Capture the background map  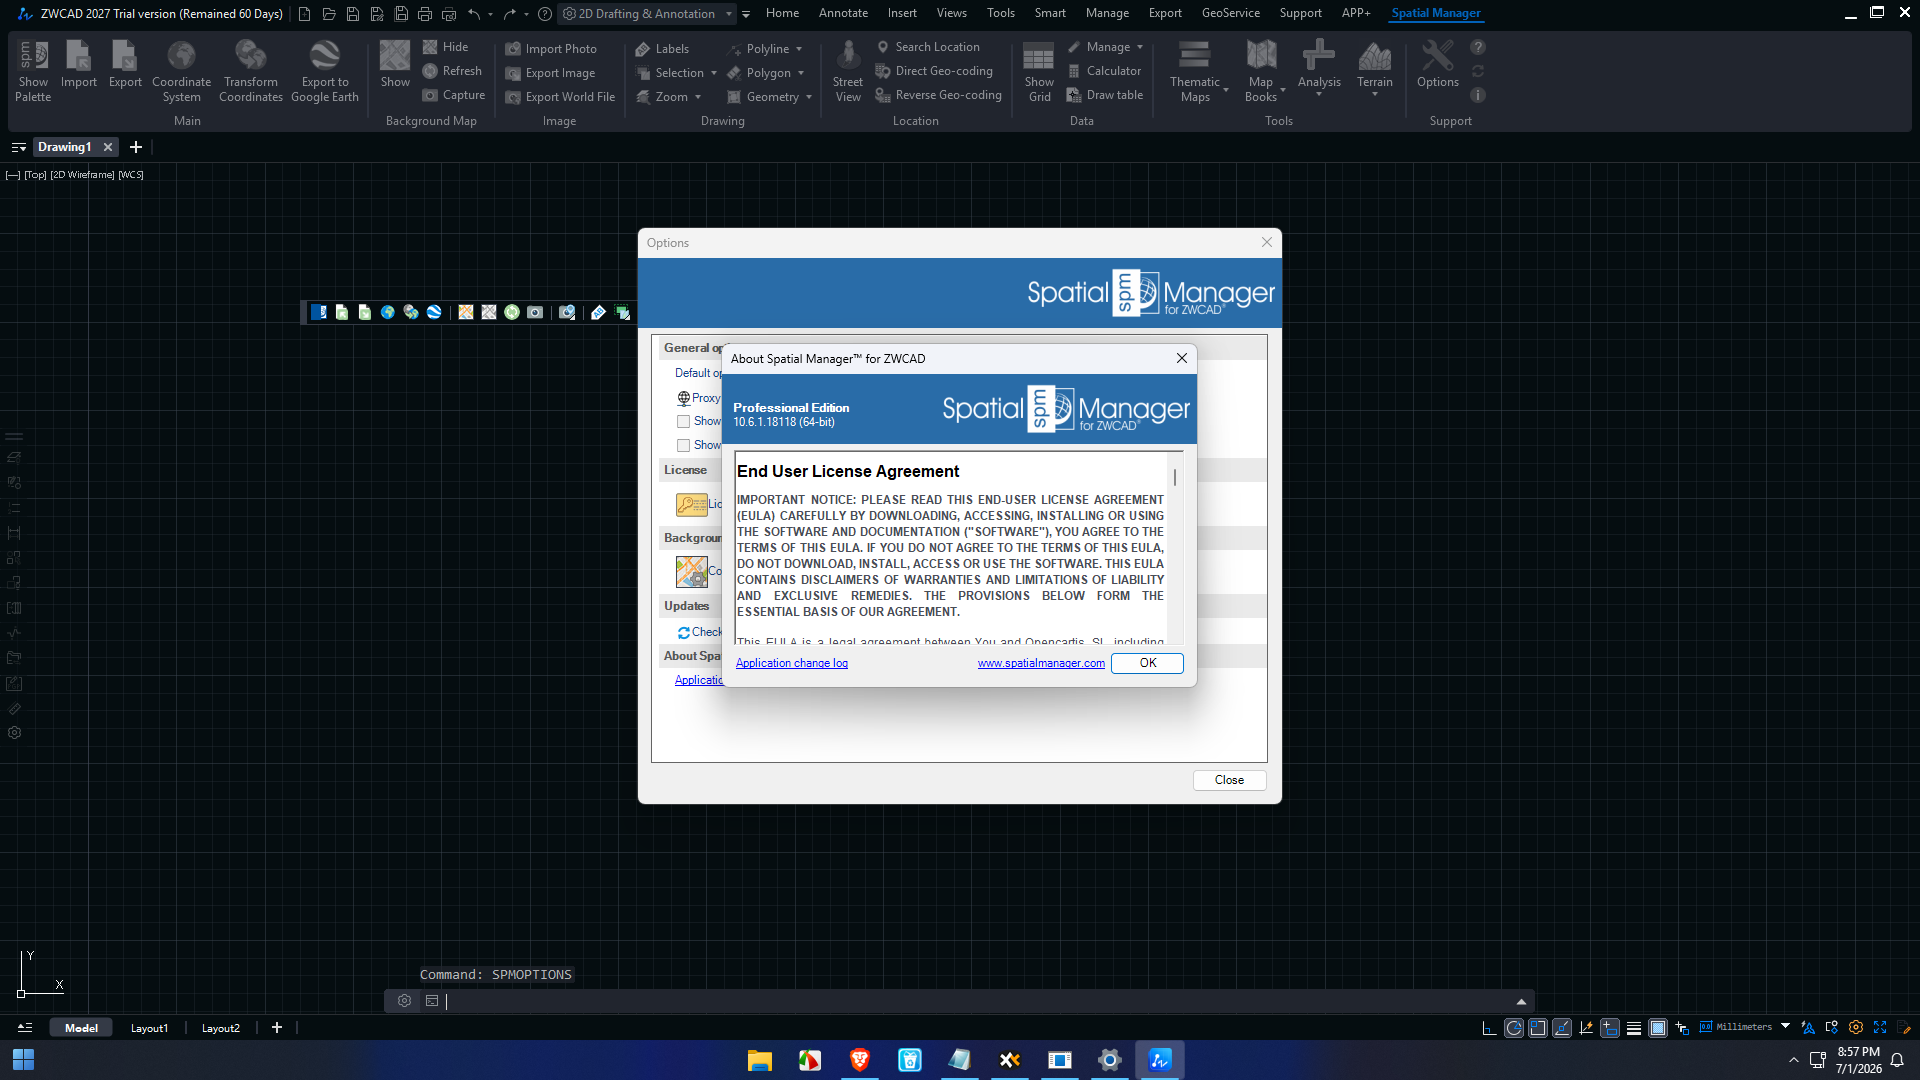tap(454, 95)
